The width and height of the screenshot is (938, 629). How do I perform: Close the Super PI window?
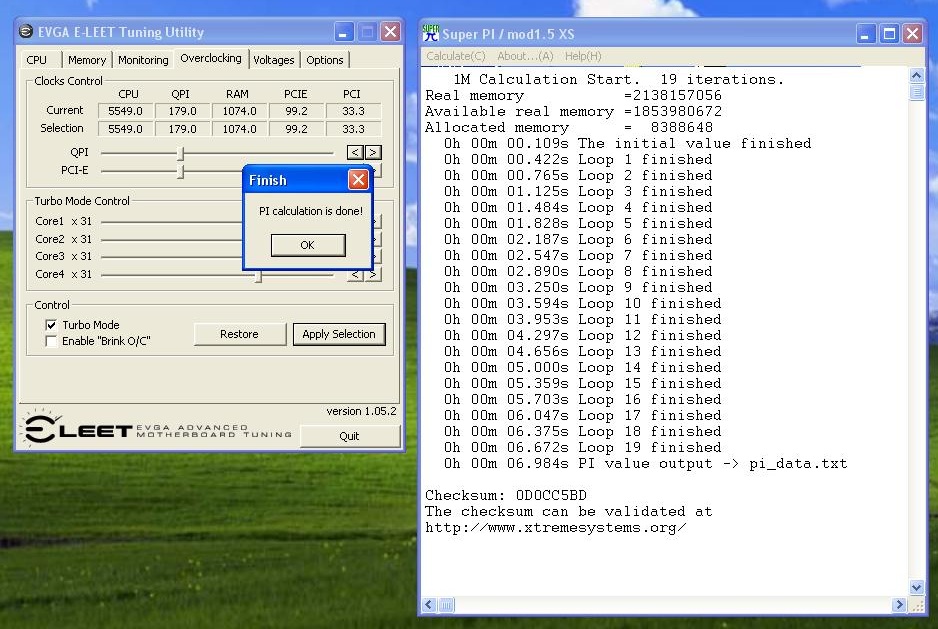click(913, 34)
